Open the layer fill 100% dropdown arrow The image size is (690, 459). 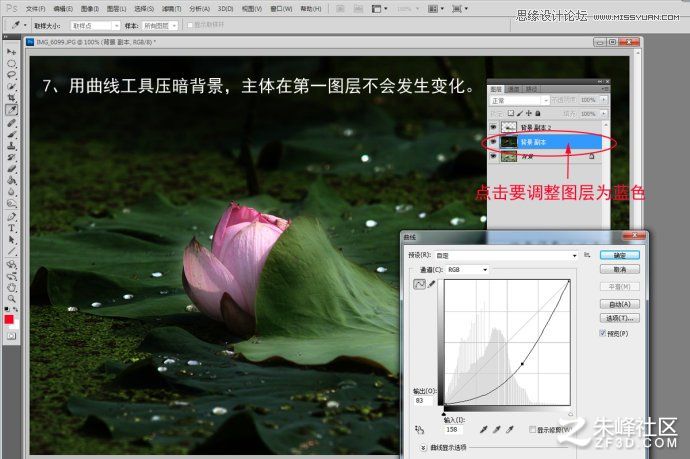coord(604,114)
